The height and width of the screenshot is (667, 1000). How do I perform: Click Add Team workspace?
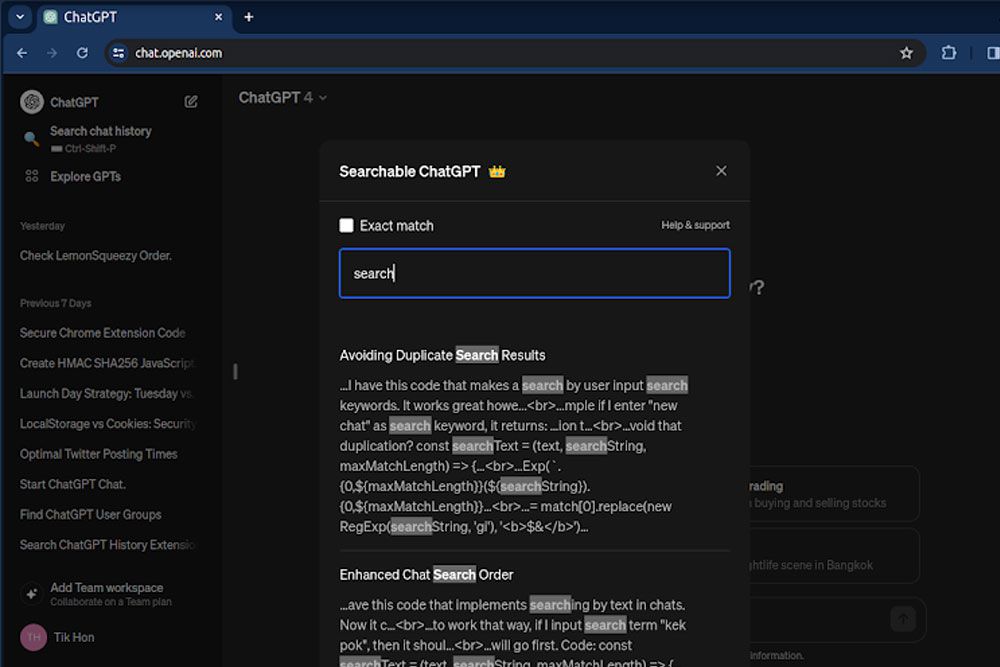pyautogui.click(x=106, y=588)
